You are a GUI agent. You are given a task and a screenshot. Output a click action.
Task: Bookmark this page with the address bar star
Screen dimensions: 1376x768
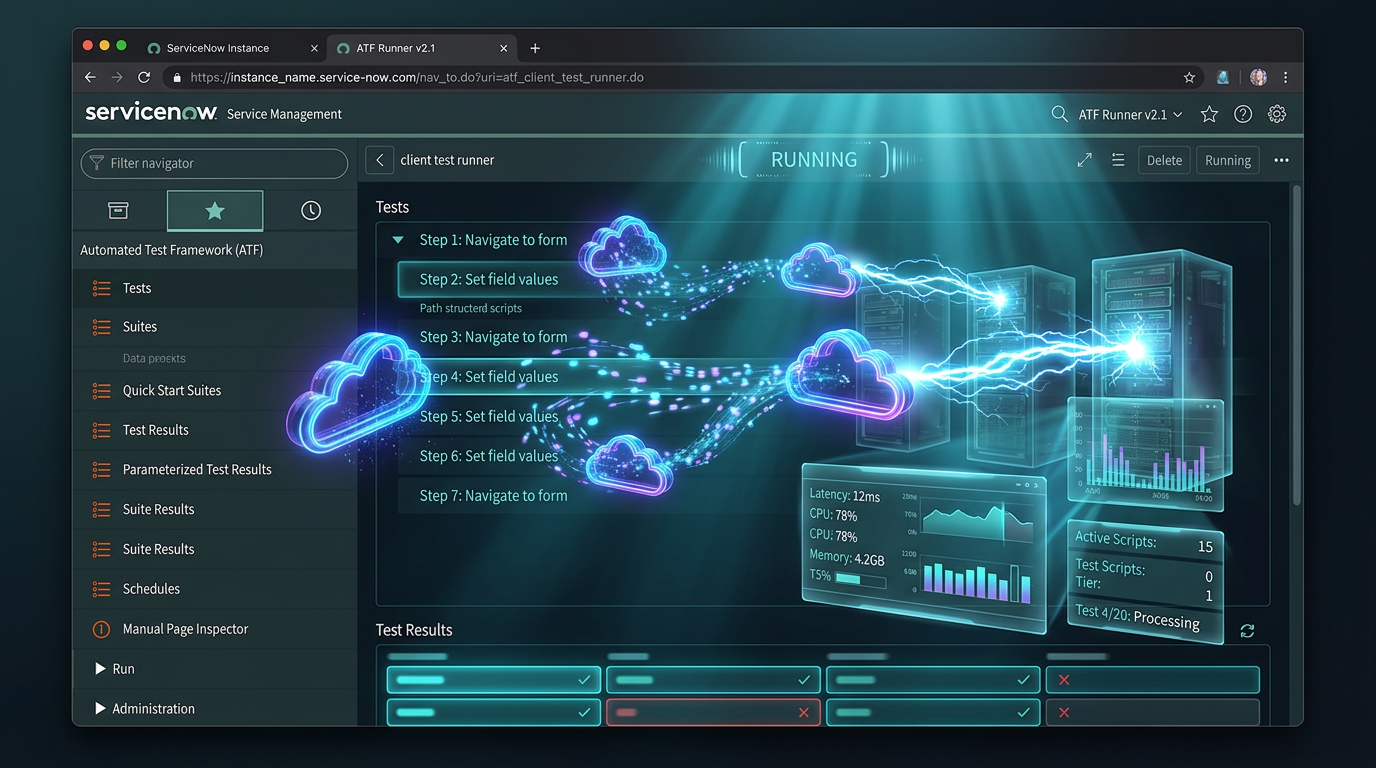(1189, 77)
